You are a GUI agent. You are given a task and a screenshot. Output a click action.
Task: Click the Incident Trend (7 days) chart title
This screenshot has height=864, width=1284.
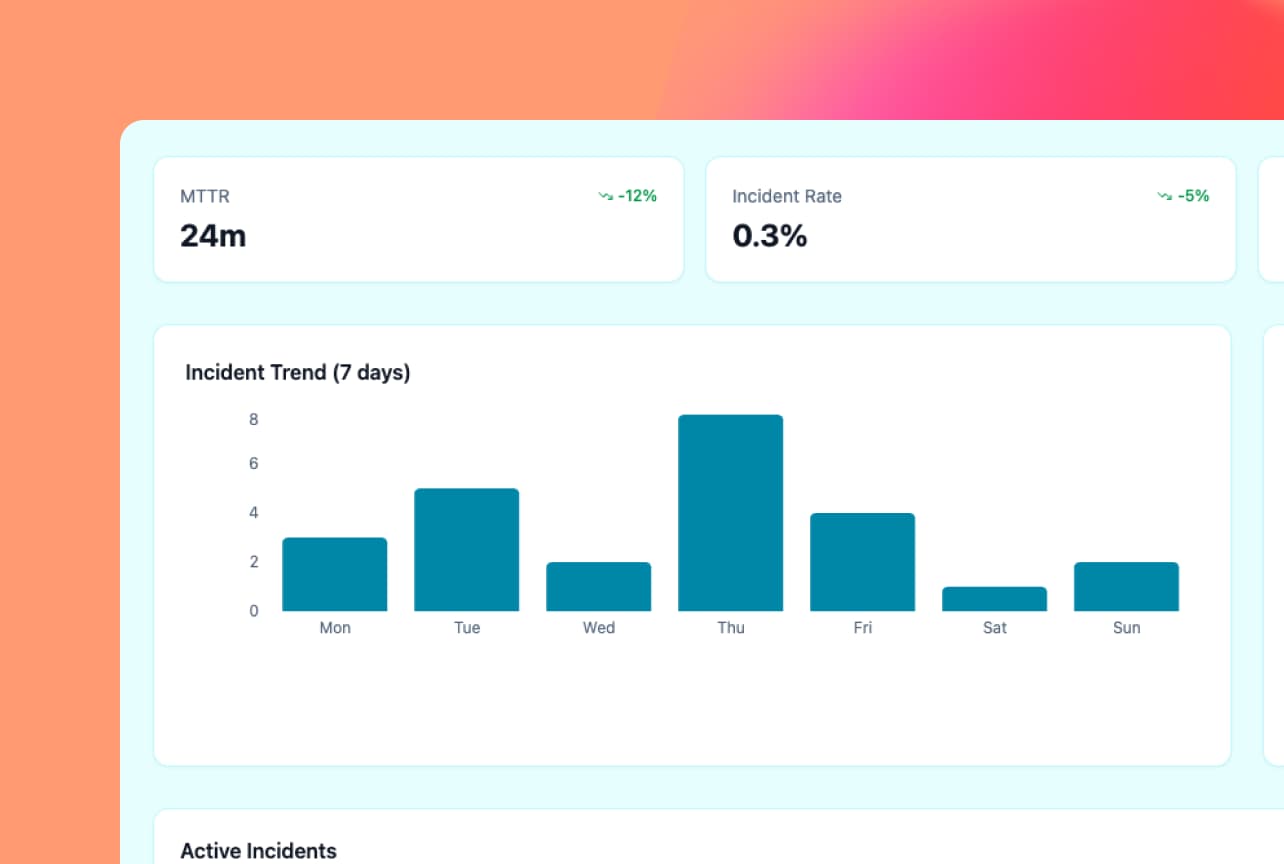[x=298, y=373]
